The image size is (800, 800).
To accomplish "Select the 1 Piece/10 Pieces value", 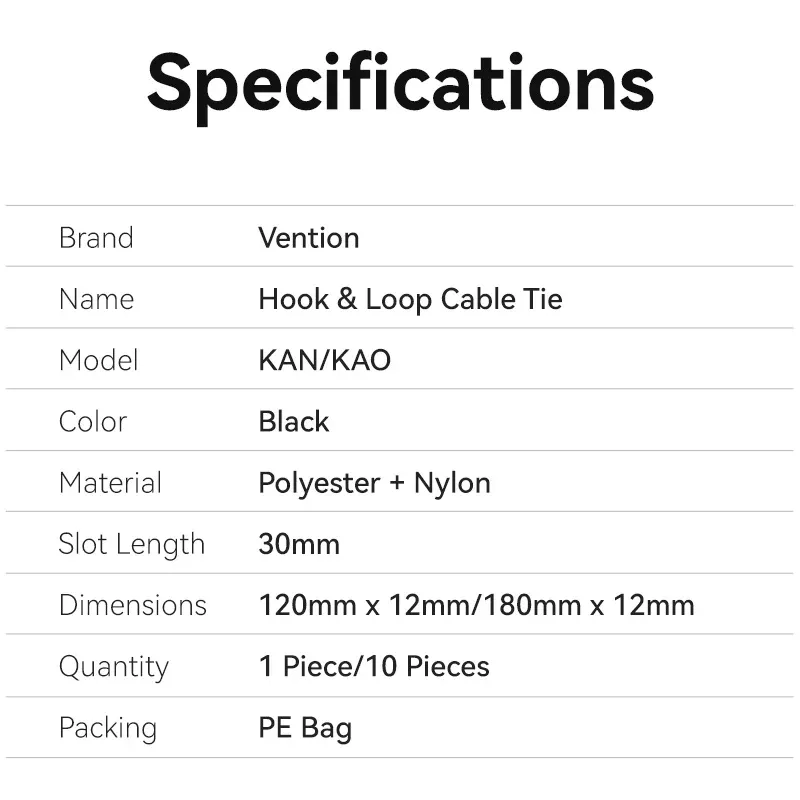I will click(374, 666).
